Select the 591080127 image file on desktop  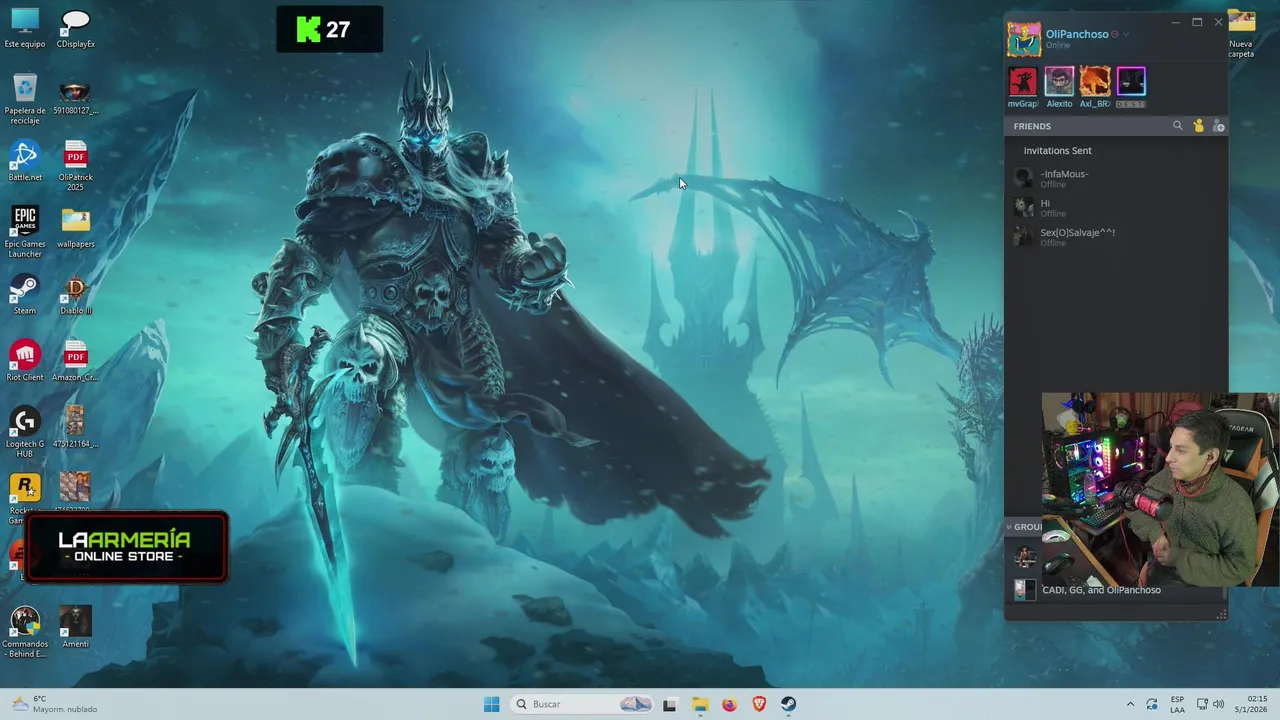75,99
